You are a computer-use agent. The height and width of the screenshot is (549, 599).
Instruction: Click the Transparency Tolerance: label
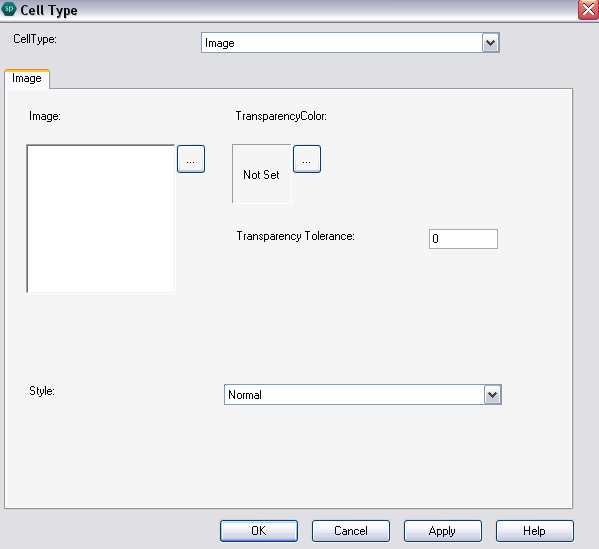click(x=295, y=236)
